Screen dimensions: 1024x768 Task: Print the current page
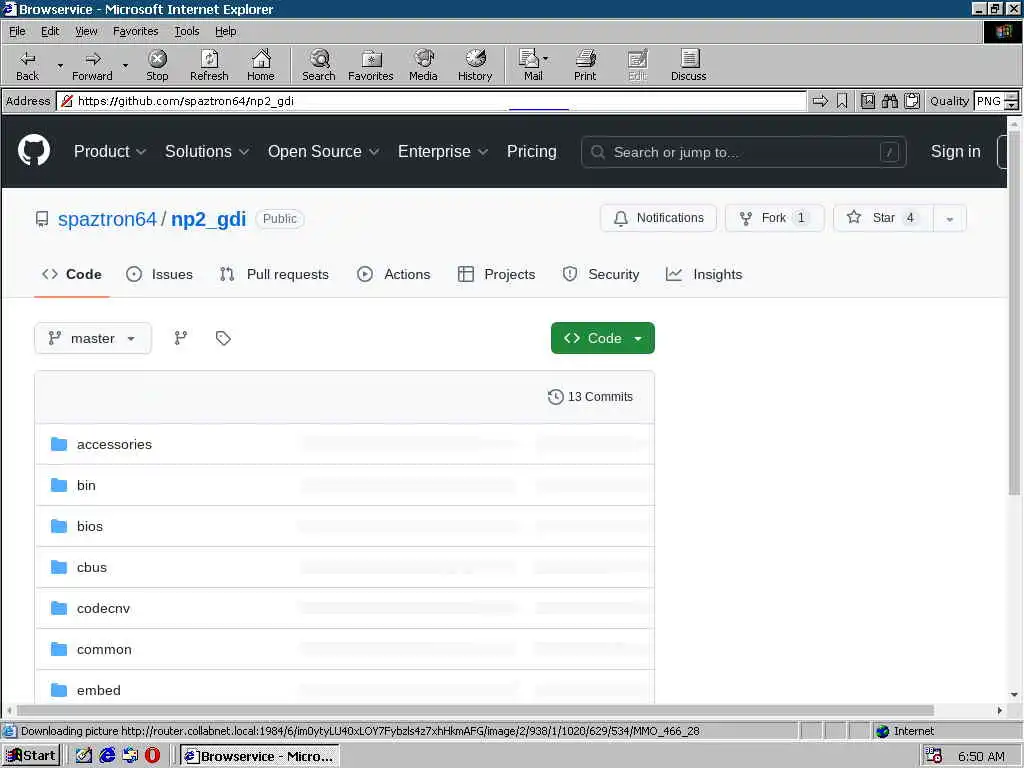pyautogui.click(x=585, y=65)
